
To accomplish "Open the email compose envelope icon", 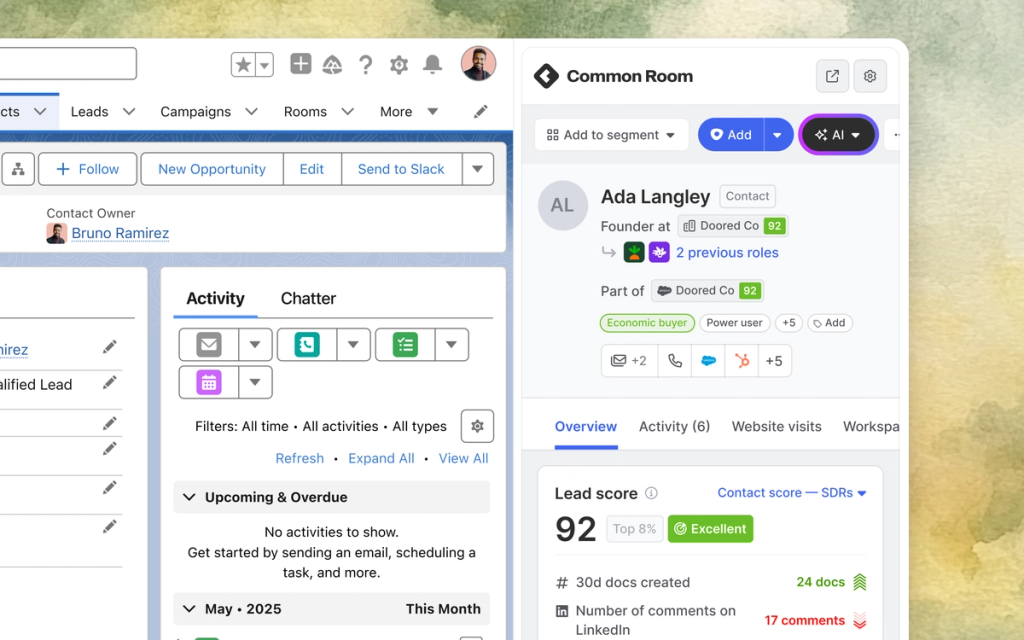I will click(209, 344).
